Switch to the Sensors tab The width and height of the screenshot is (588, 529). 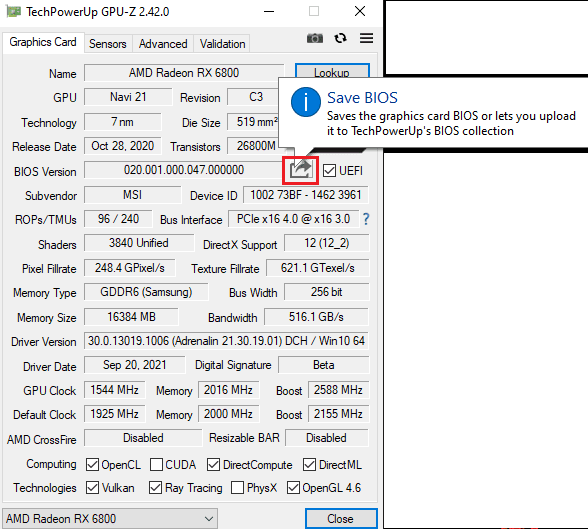pos(108,44)
